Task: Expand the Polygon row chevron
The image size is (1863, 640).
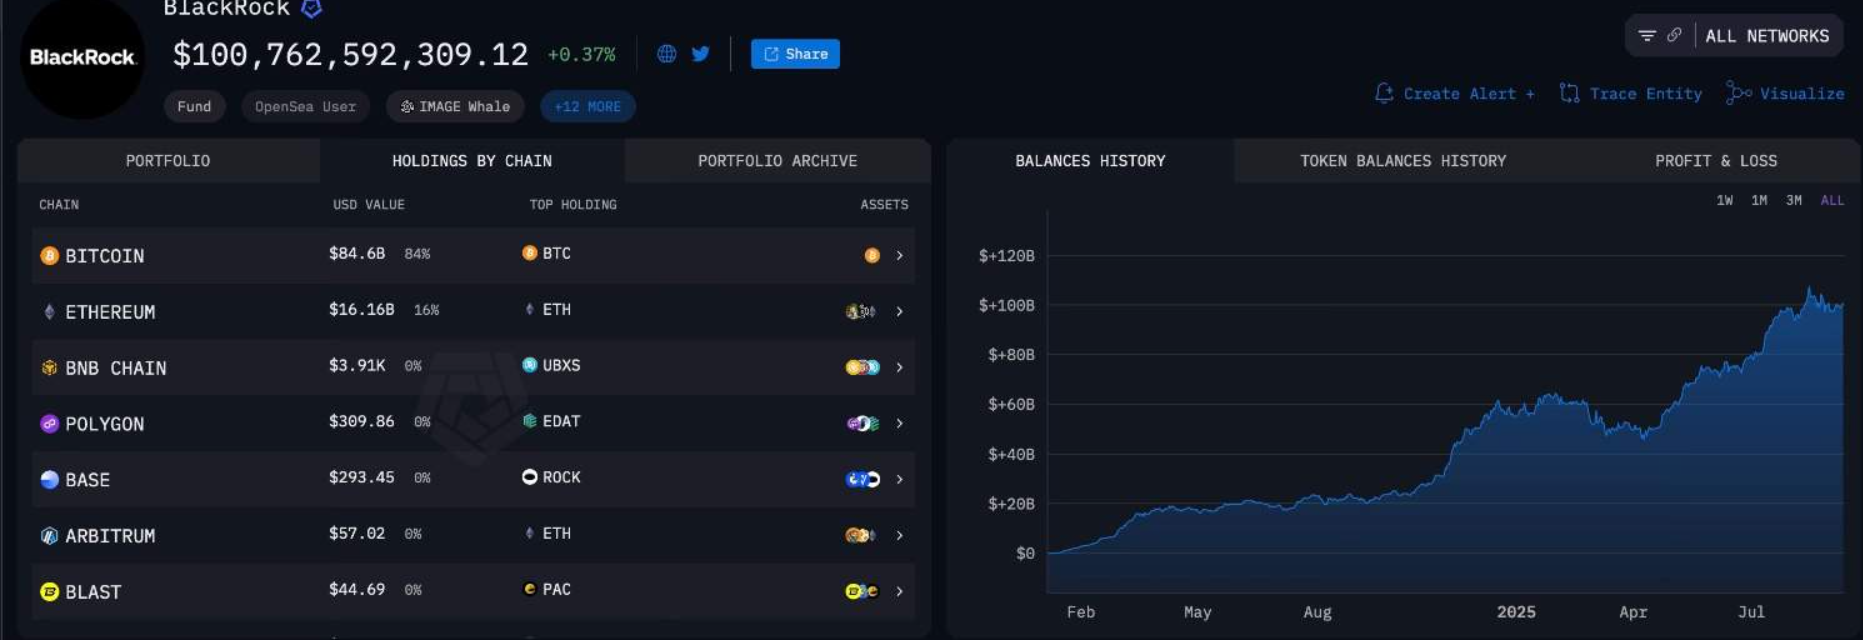Action: 900,424
